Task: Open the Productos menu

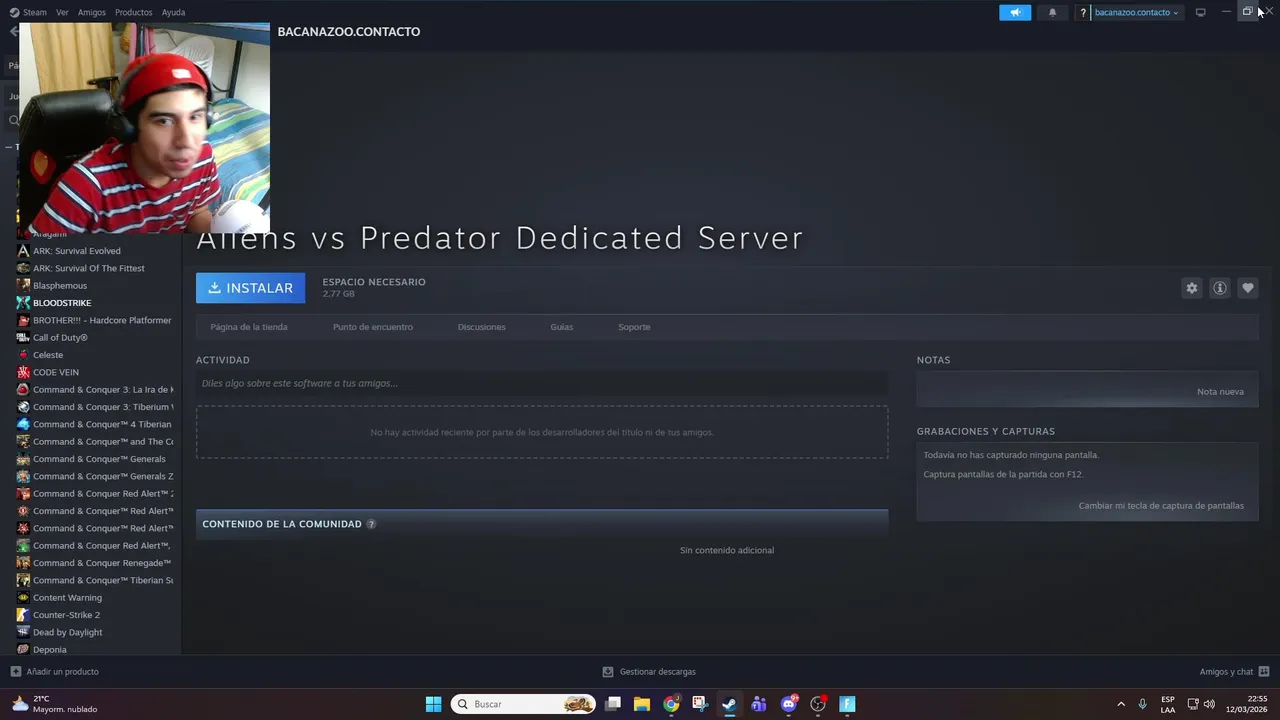Action: tap(133, 12)
